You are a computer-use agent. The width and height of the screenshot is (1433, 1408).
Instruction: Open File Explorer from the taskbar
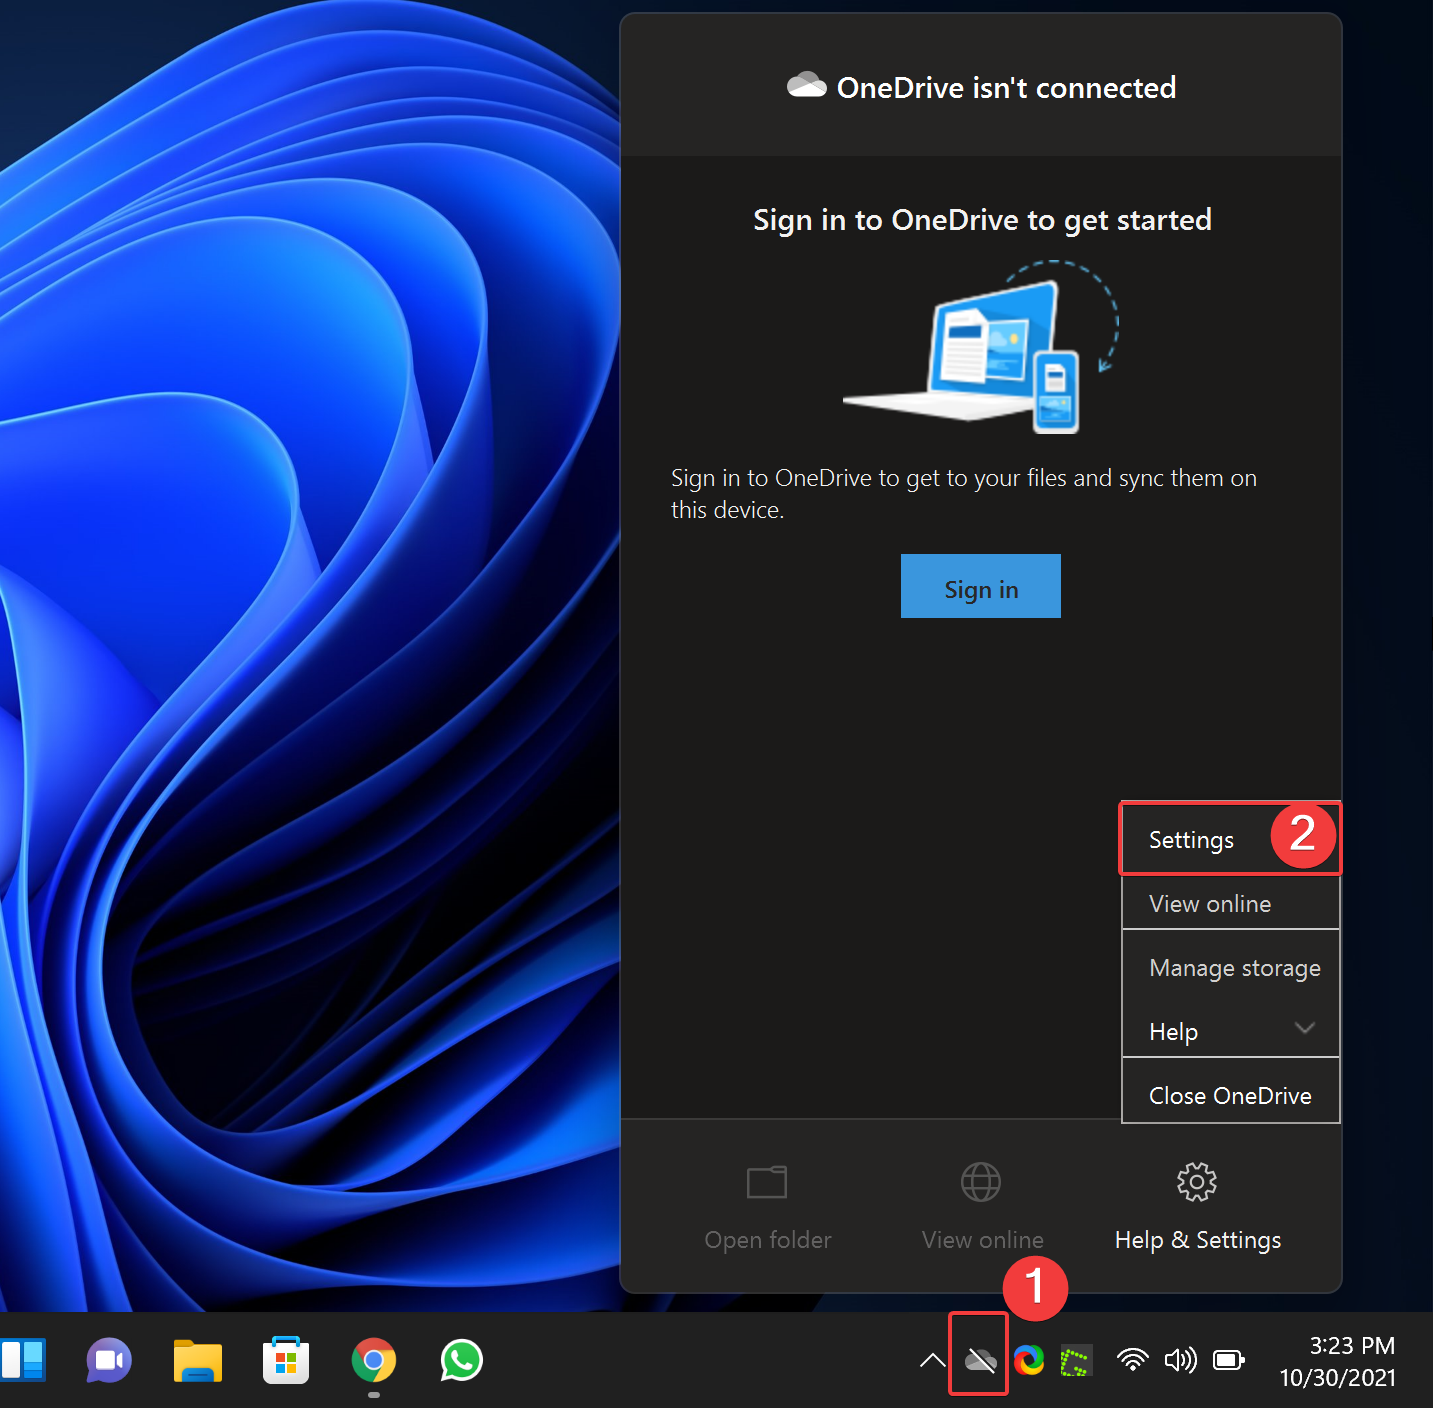(x=197, y=1361)
